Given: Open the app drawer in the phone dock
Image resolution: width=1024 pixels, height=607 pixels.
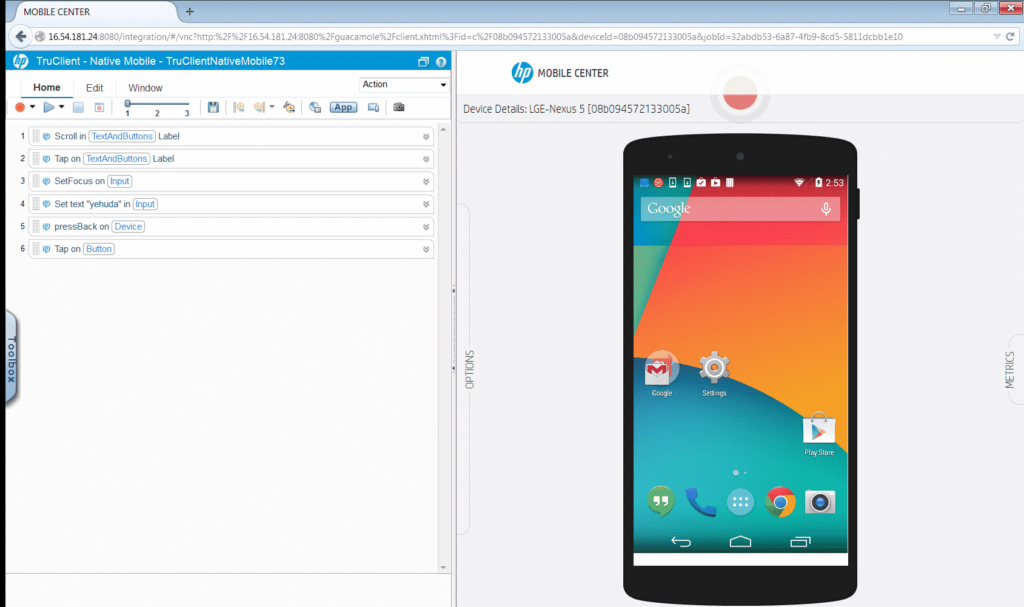Looking at the screenshot, I should [740, 502].
